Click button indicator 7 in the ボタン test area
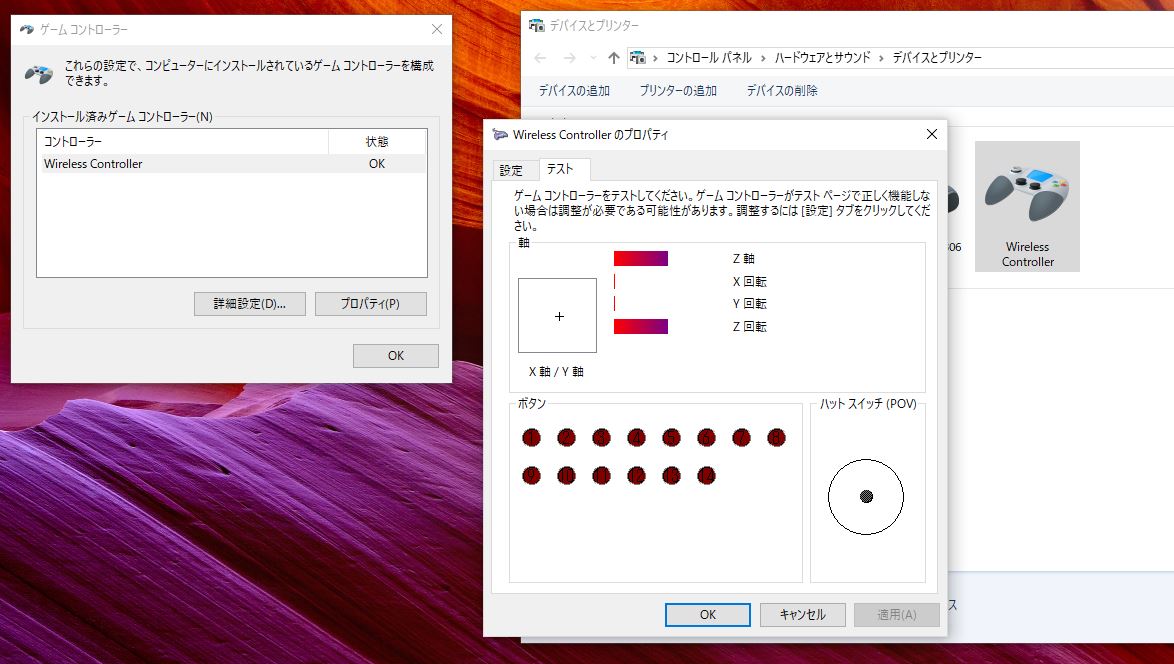The width and height of the screenshot is (1174, 664). tap(741, 438)
